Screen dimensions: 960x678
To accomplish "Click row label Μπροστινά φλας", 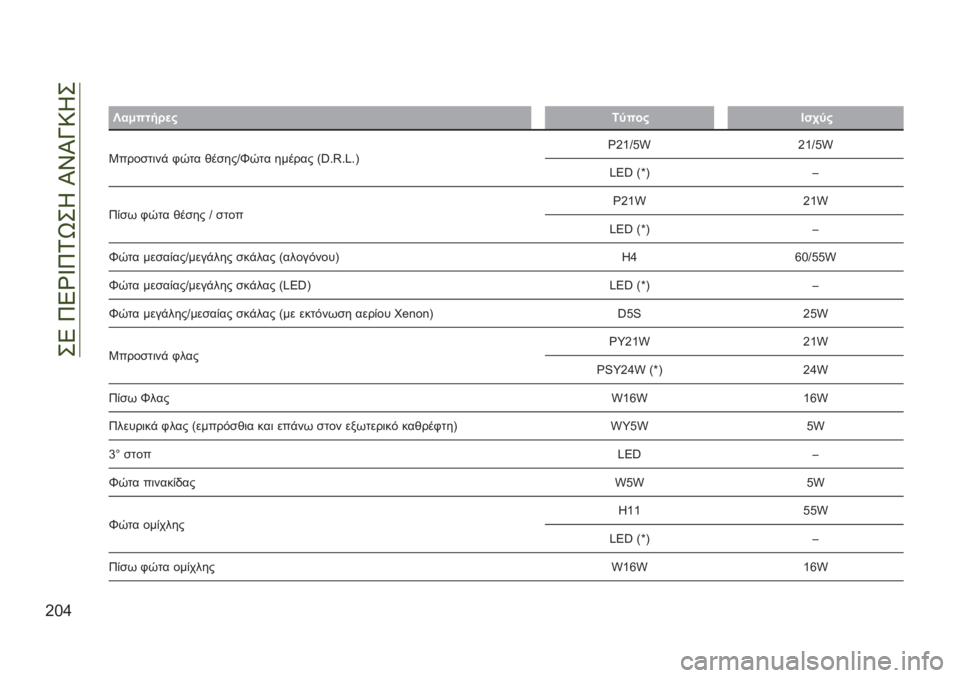I will pyautogui.click(x=154, y=356).
